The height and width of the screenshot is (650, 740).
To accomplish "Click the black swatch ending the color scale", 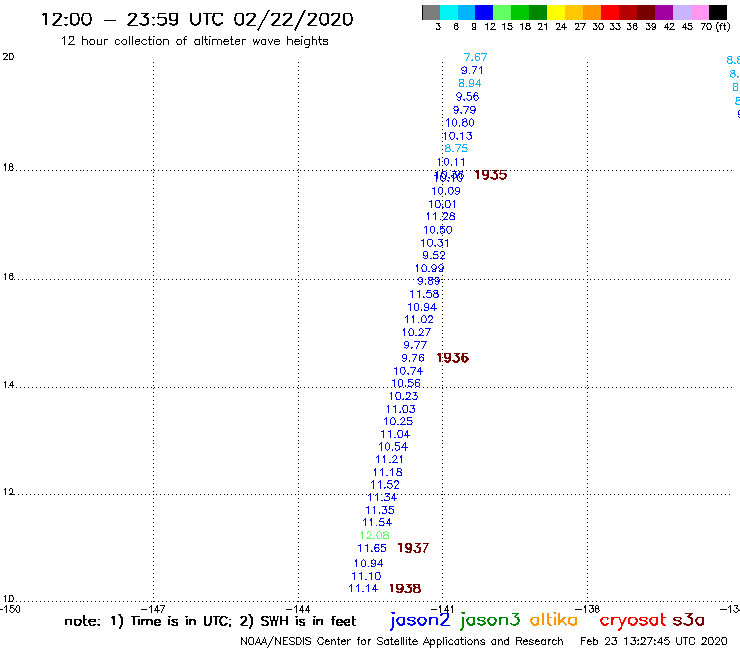I will point(718,12).
